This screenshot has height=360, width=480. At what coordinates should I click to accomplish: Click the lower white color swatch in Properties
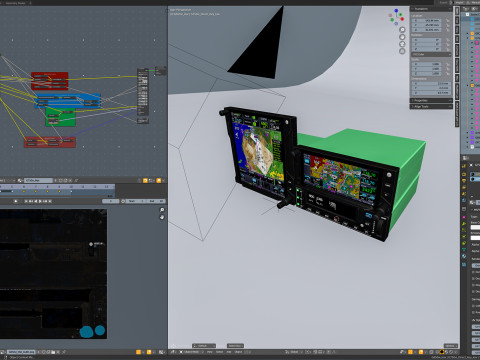tap(475, 238)
